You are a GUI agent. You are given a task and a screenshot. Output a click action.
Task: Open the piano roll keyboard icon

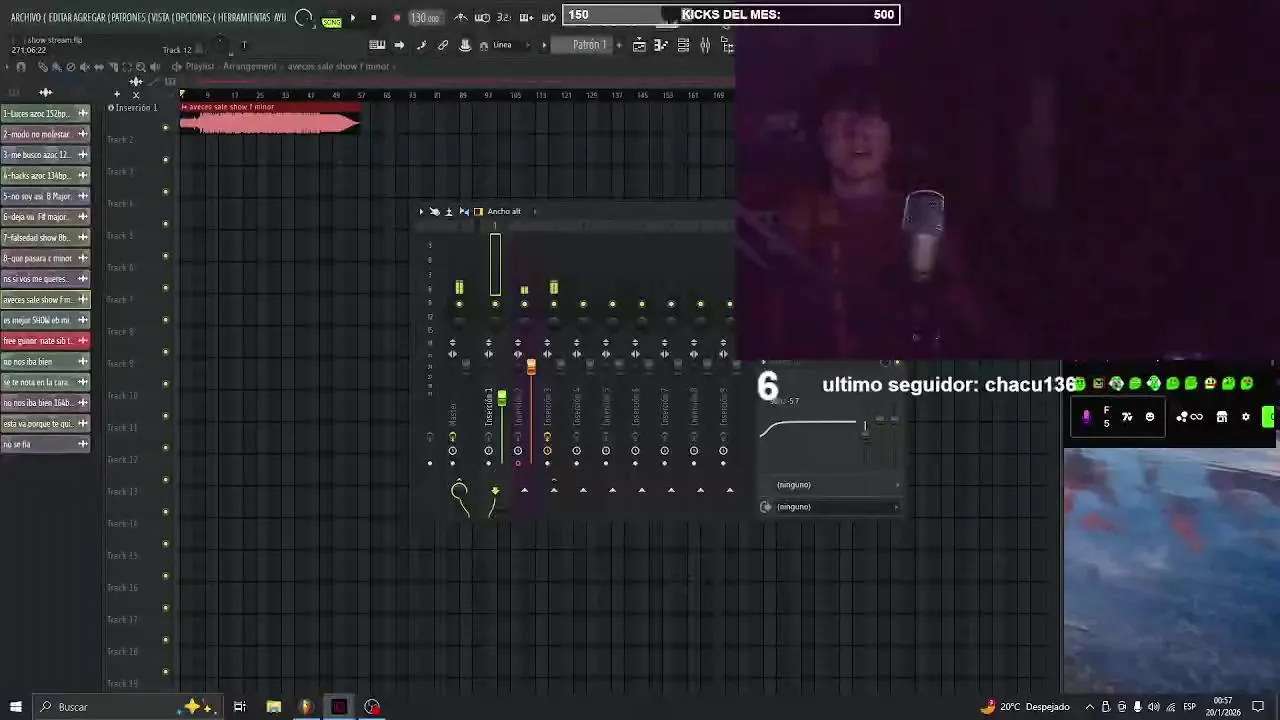(x=377, y=45)
